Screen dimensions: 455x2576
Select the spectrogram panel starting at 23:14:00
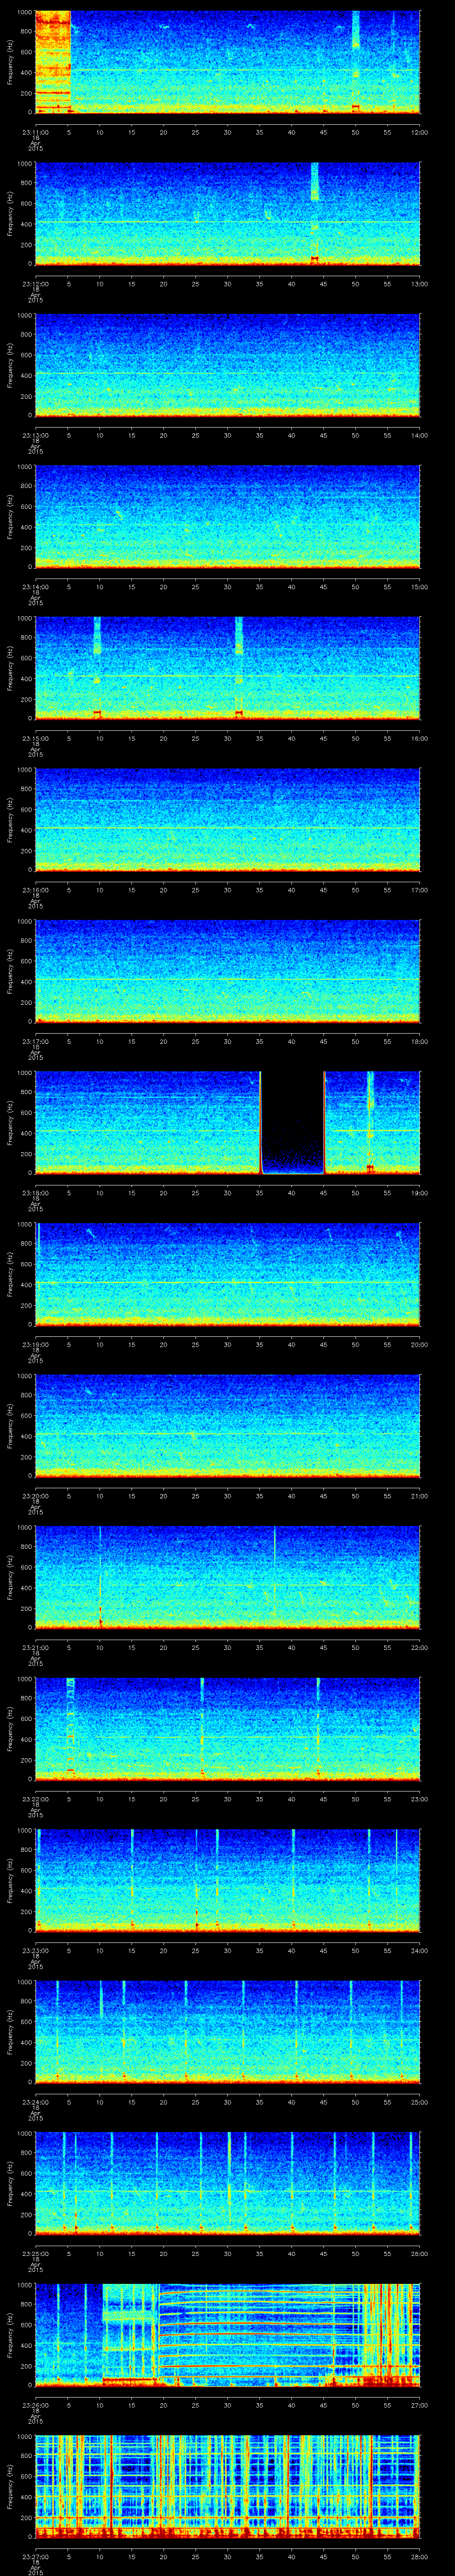[227, 516]
